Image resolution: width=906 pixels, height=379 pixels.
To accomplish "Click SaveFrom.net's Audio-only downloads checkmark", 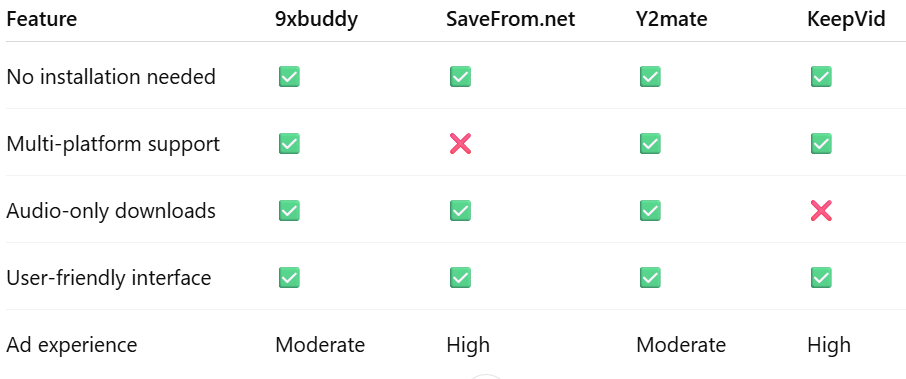I will pyautogui.click(x=460, y=211).
